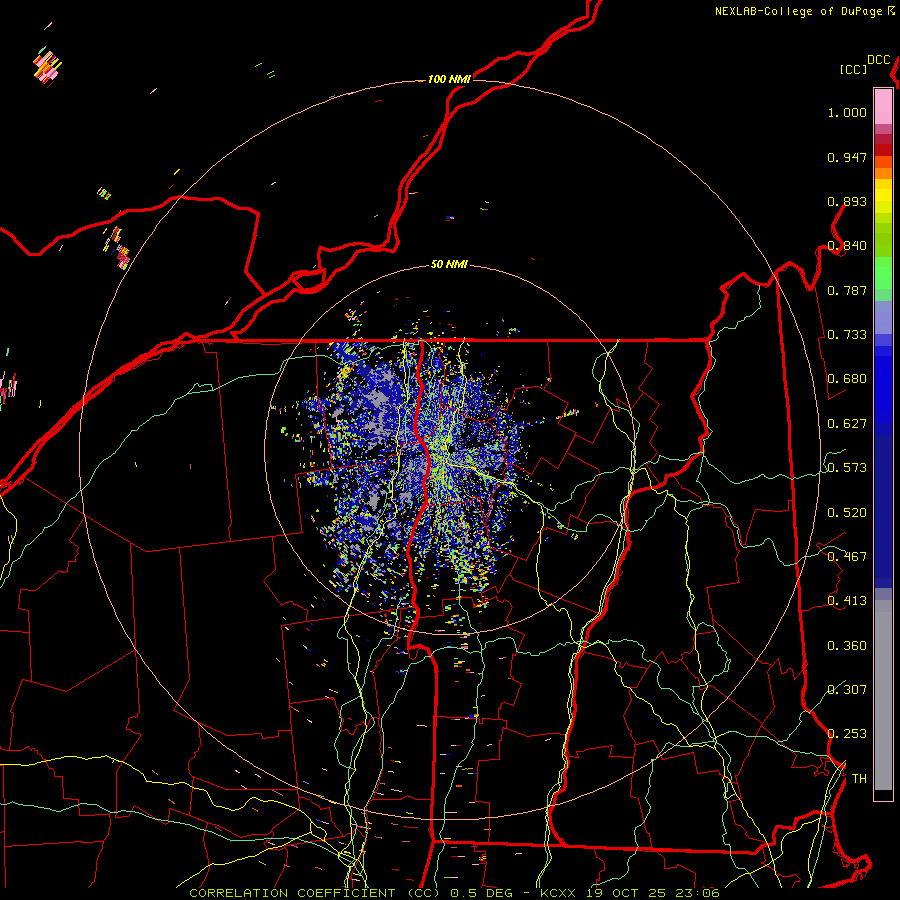
Task: Click the 0.840 color scale value
Action: coord(847,246)
